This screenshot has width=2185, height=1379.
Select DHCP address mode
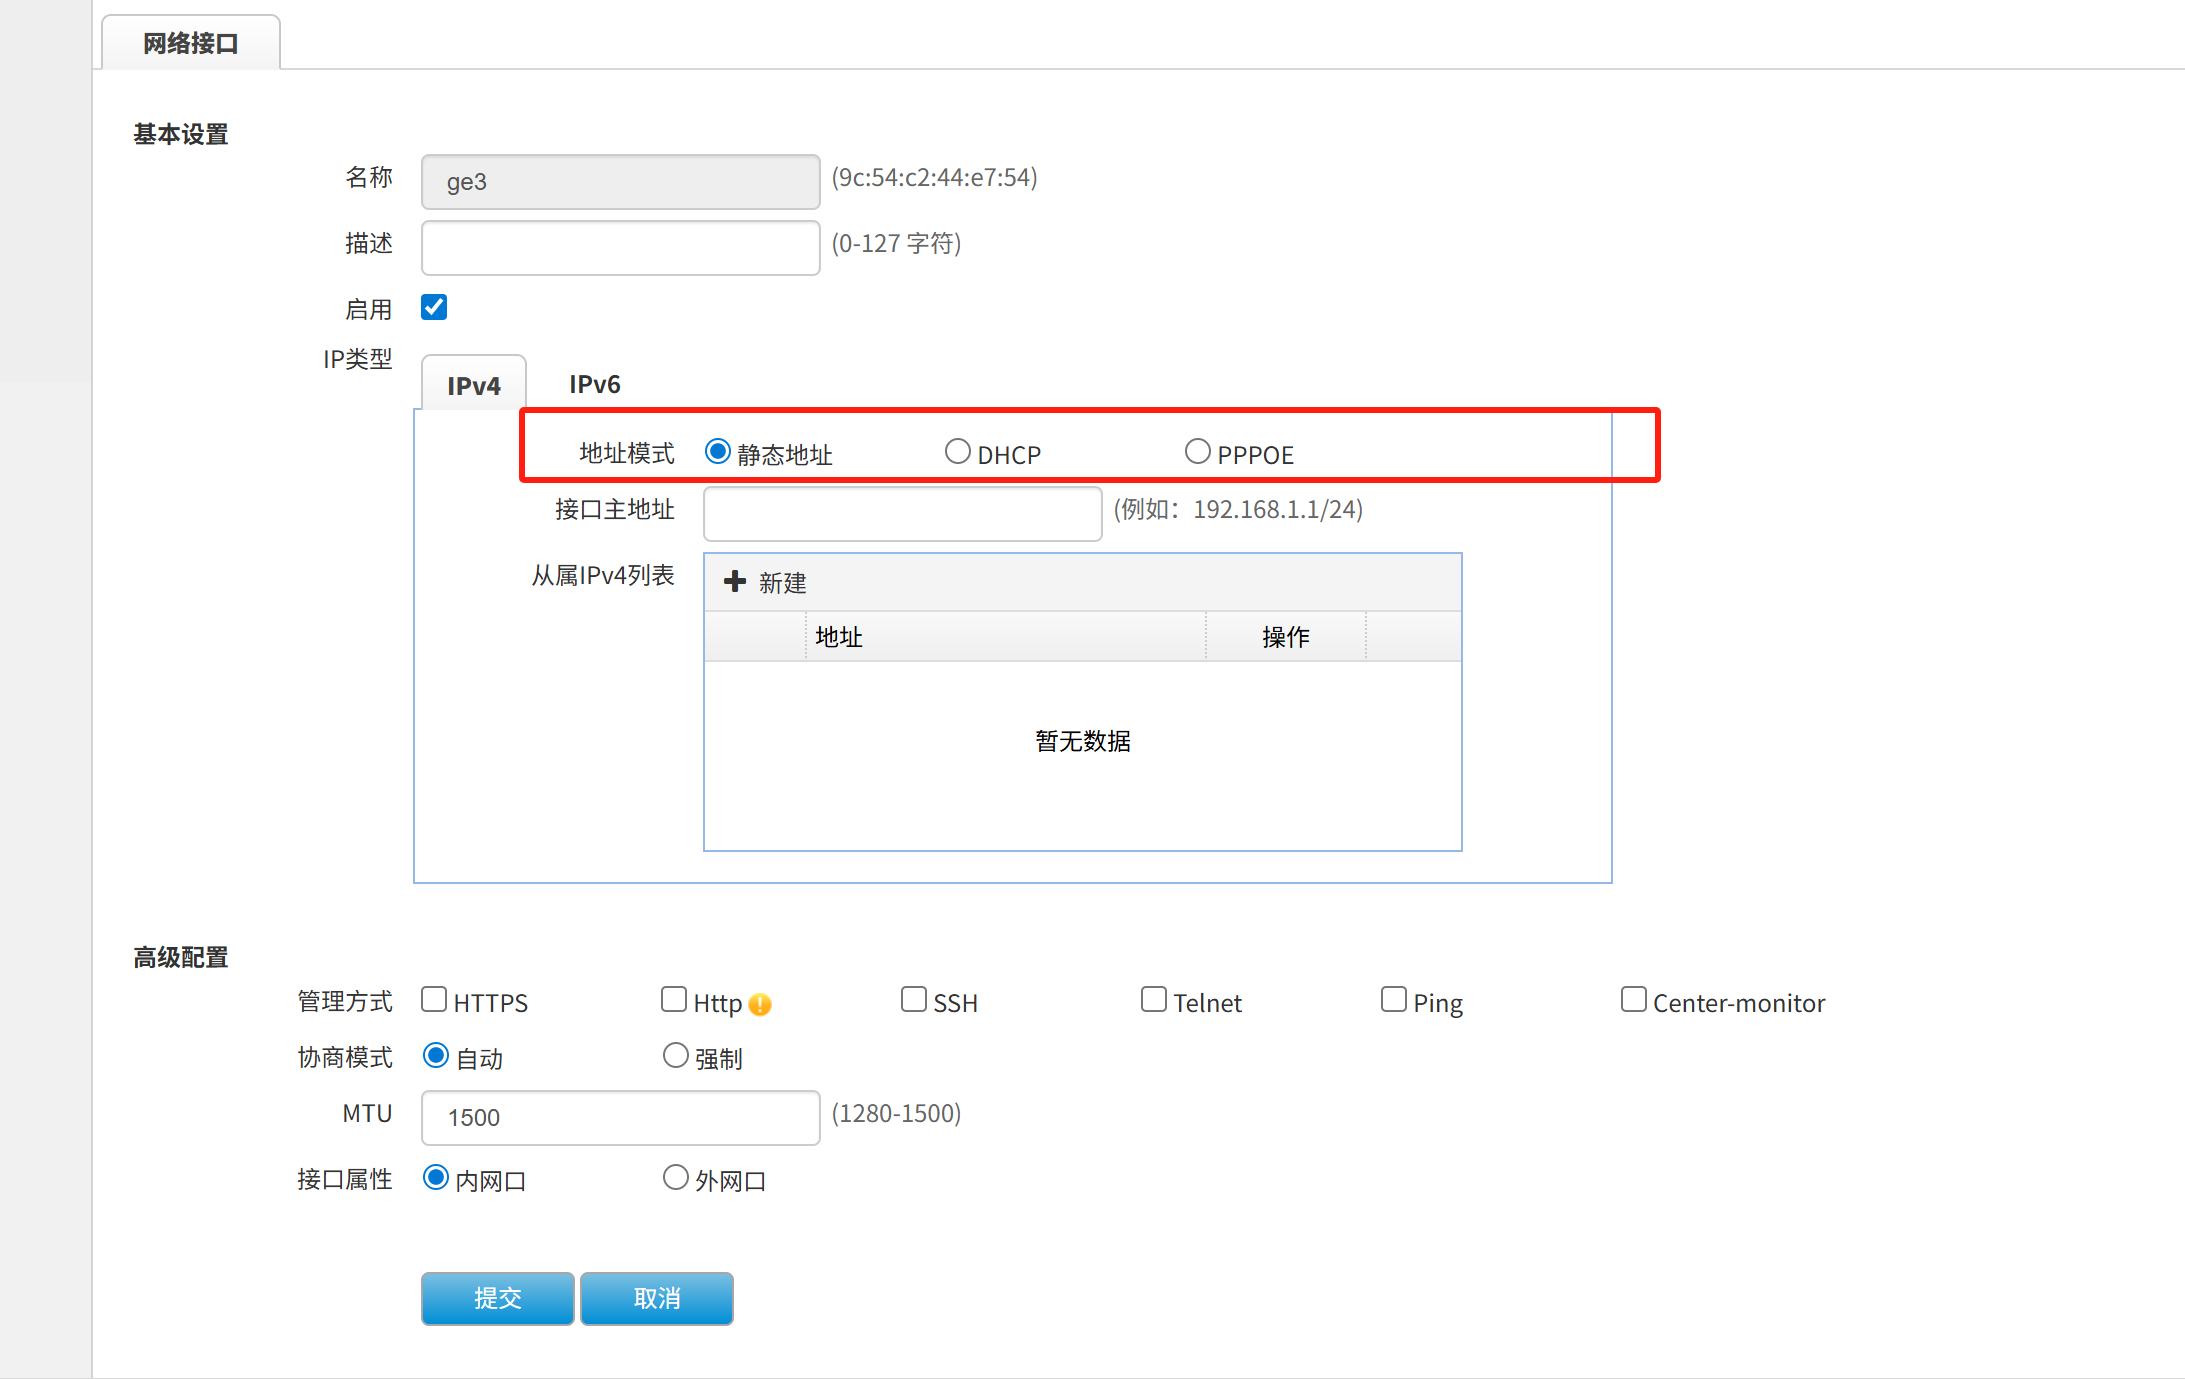tap(957, 452)
